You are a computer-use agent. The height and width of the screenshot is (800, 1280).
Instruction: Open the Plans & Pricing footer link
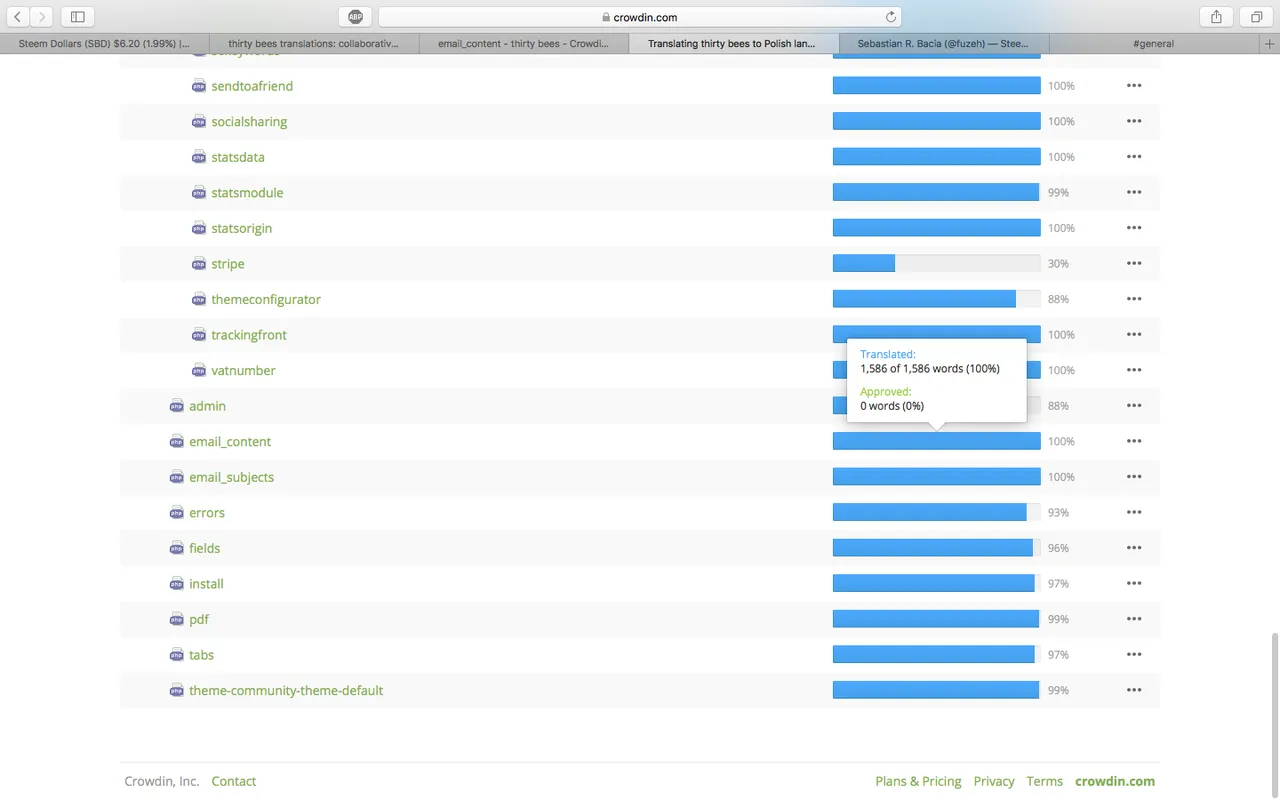[918, 781]
